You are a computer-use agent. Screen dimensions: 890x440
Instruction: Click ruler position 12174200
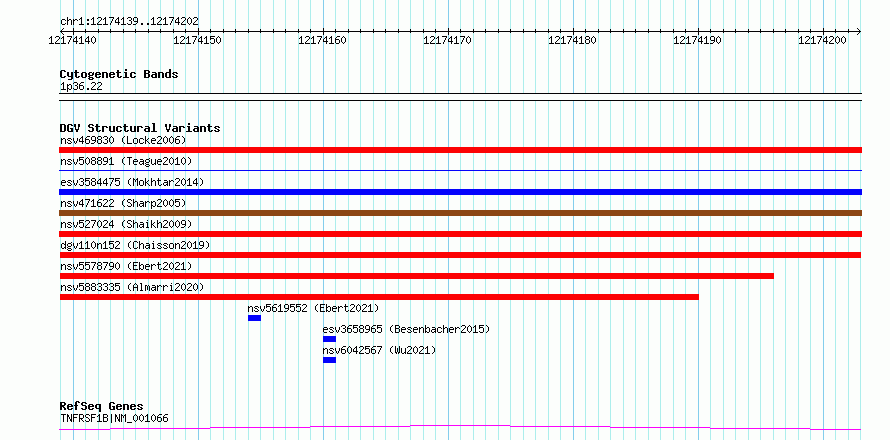823,40
